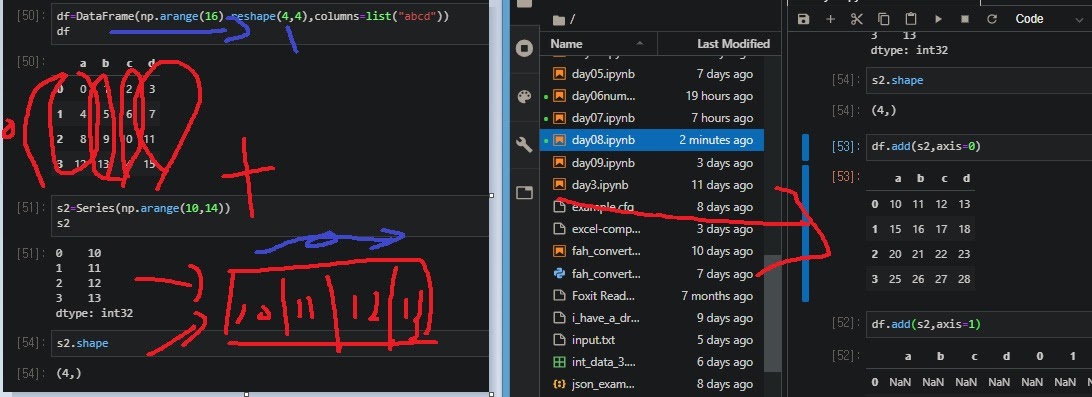This screenshot has width=1092, height=397.
Task: Click the notebook icon beside day05.ipynb
Action: (x=559, y=74)
